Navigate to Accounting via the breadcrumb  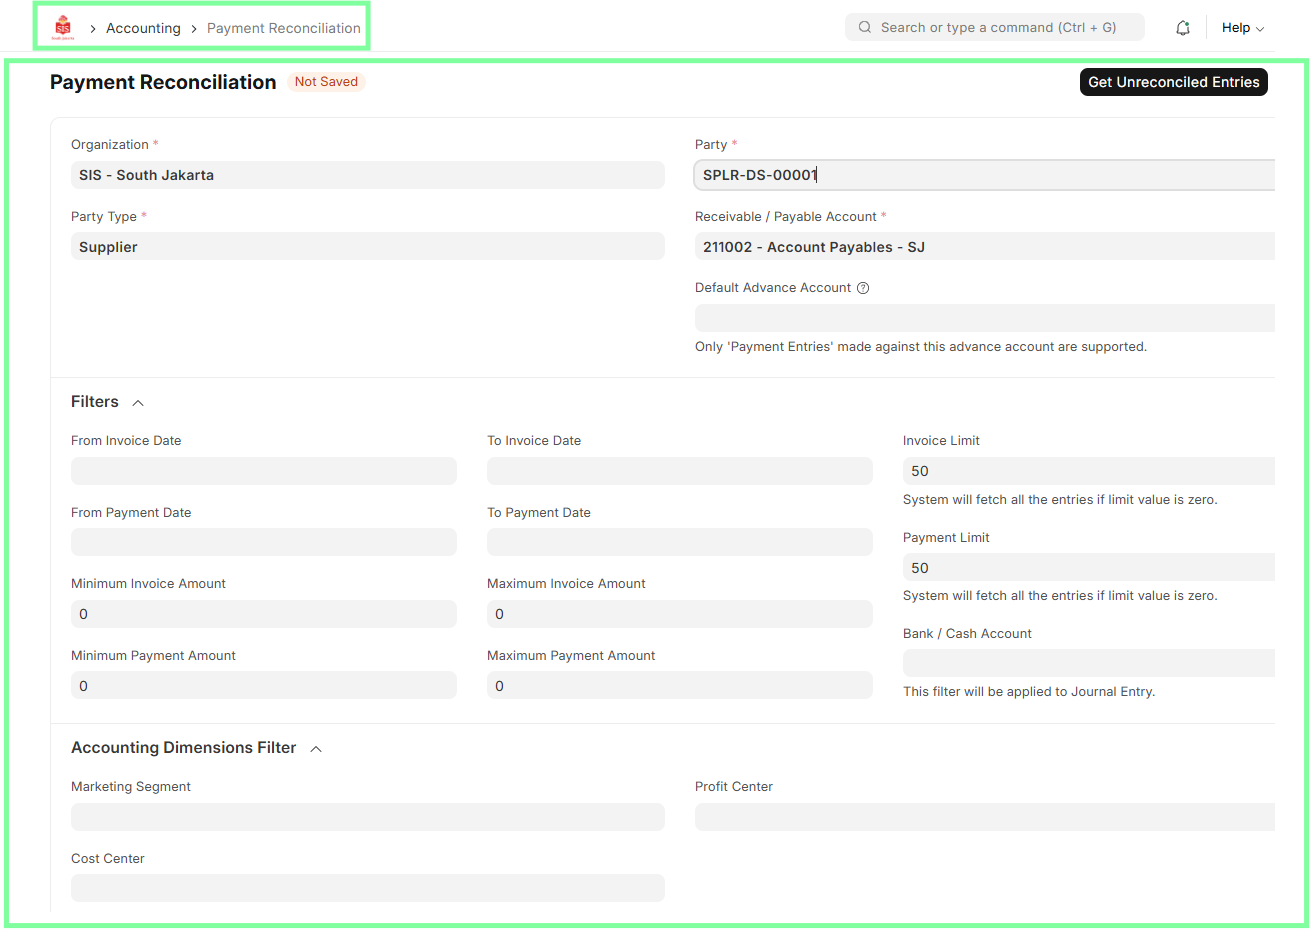click(143, 28)
